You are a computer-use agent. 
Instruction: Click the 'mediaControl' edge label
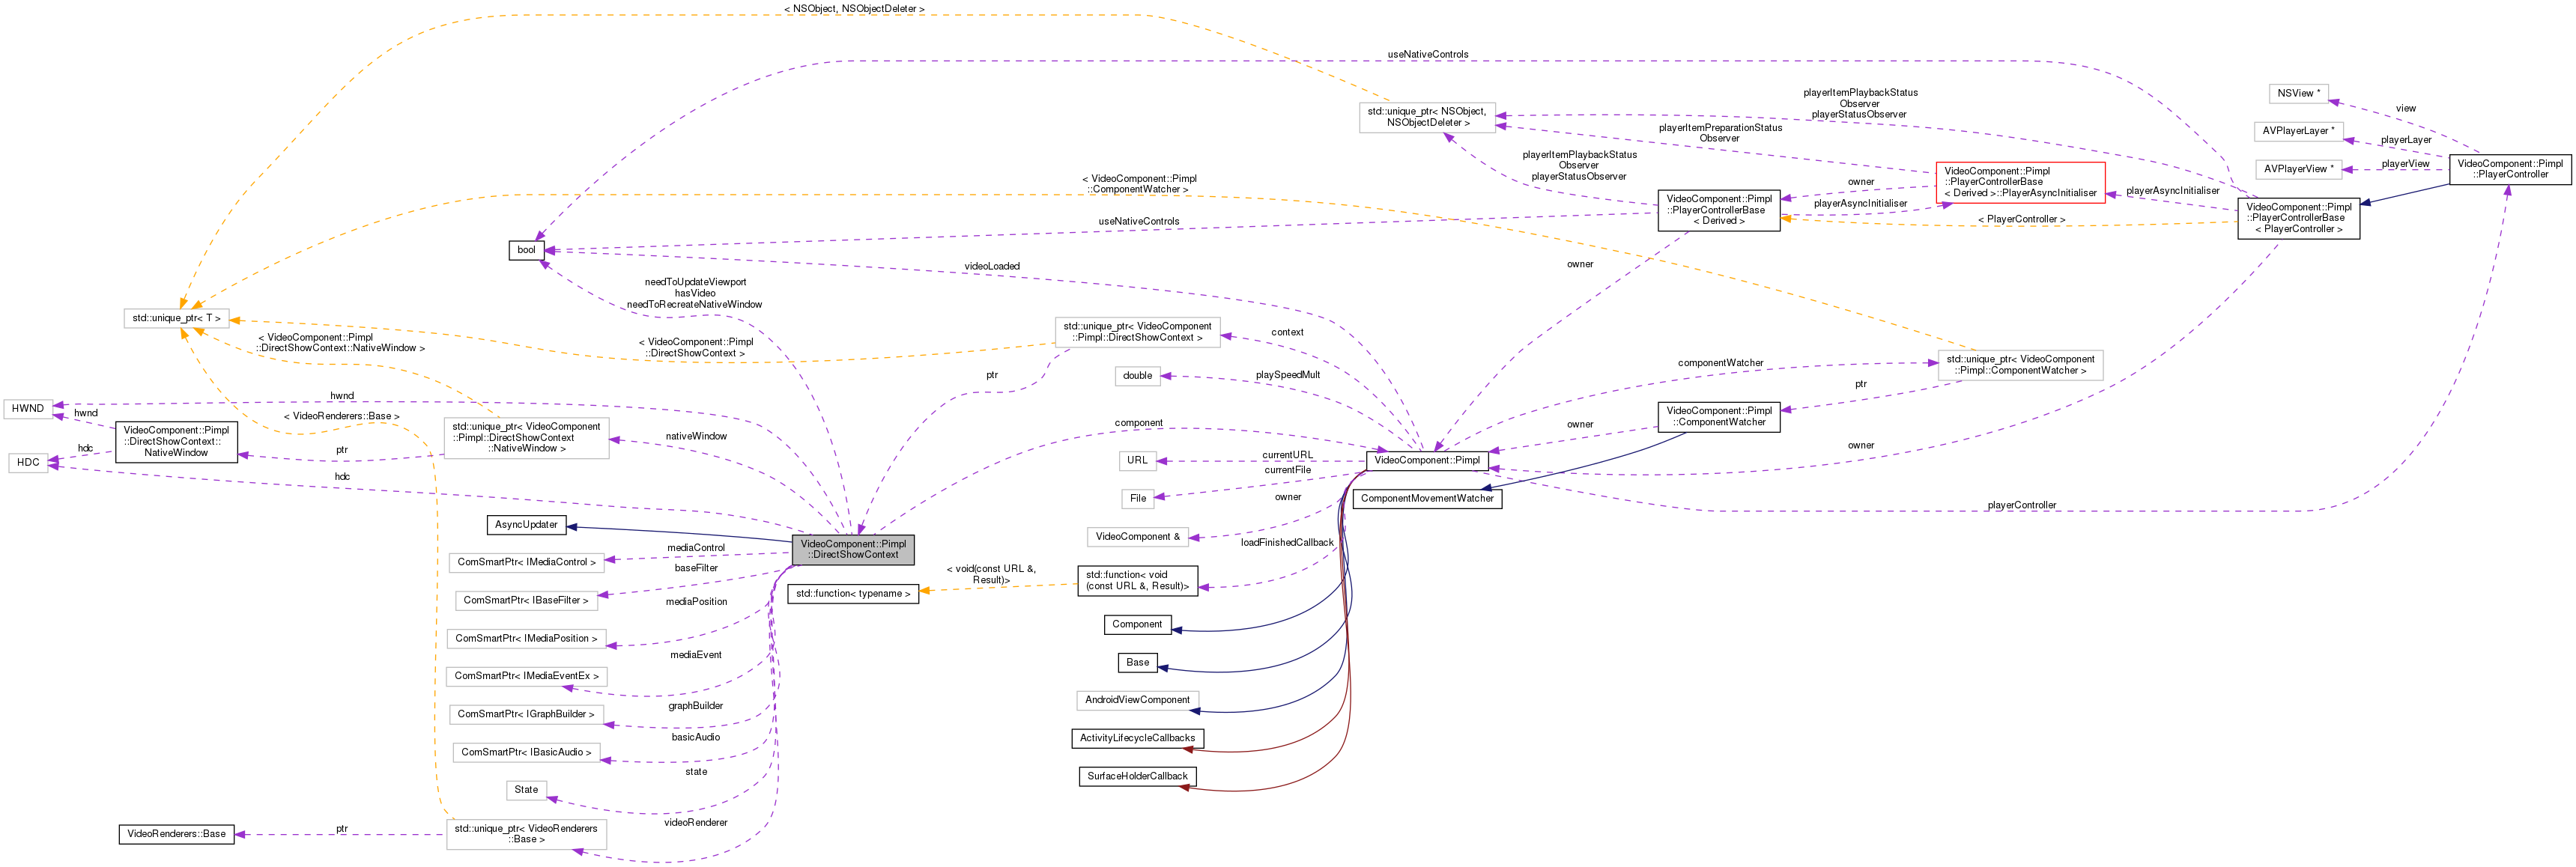pyautogui.click(x=696, y=548)
